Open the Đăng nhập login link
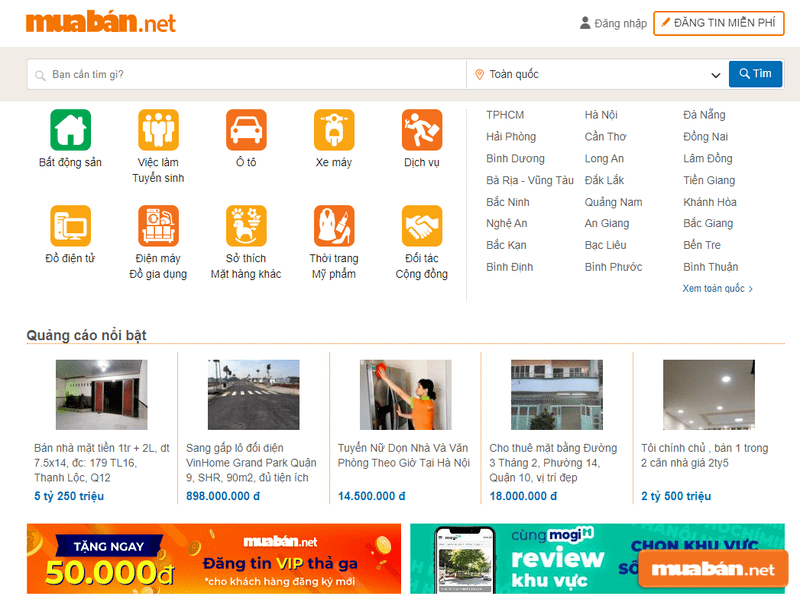This screenshot has height=600, width=800. tap(620, 23)
